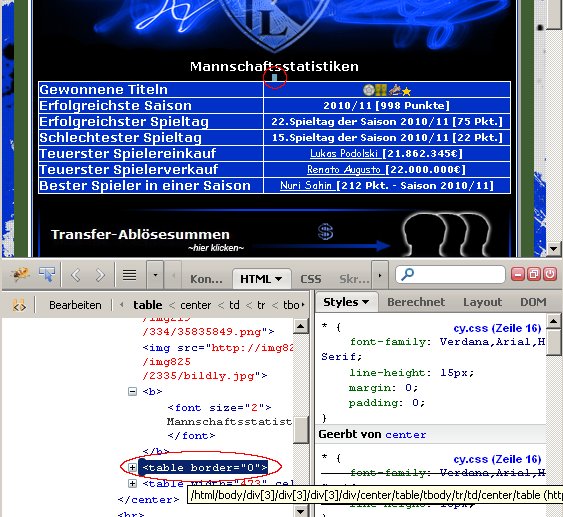Click the Firebug power off icon

coord(550,274)
